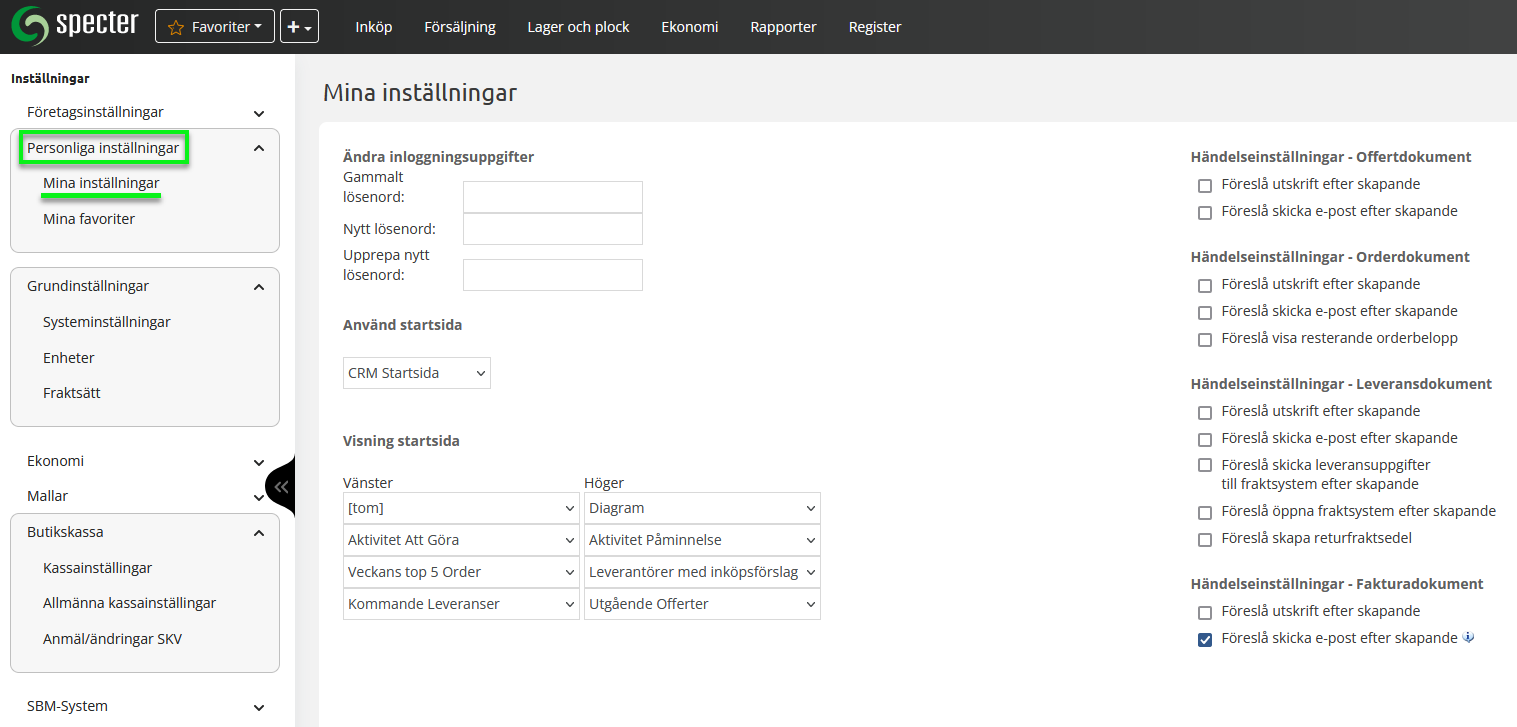Uncheck Föreslå skicka e-post under Fakturadokument
Image resolution: width=1517 pixels, height=727 pixels.
click(x=1205, y=640)
